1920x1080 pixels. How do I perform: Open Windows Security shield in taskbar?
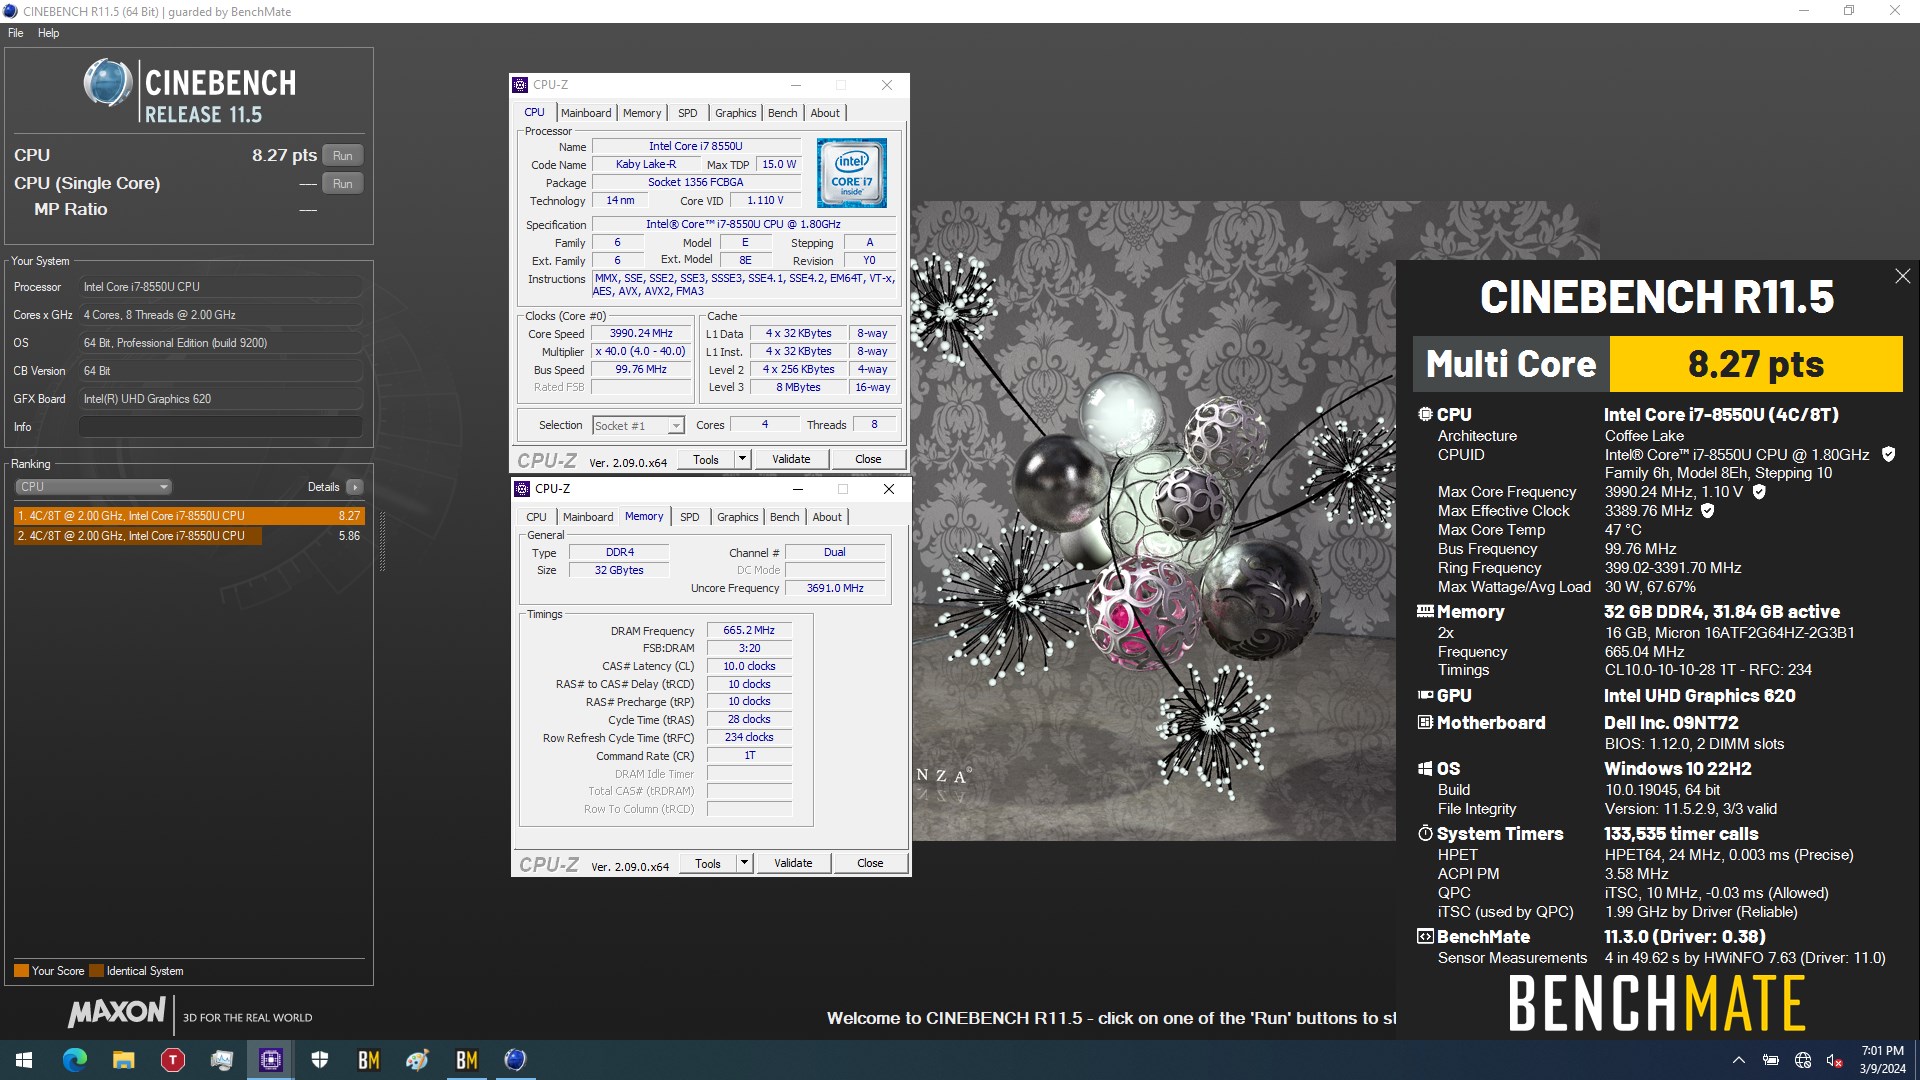[320, 1060]
